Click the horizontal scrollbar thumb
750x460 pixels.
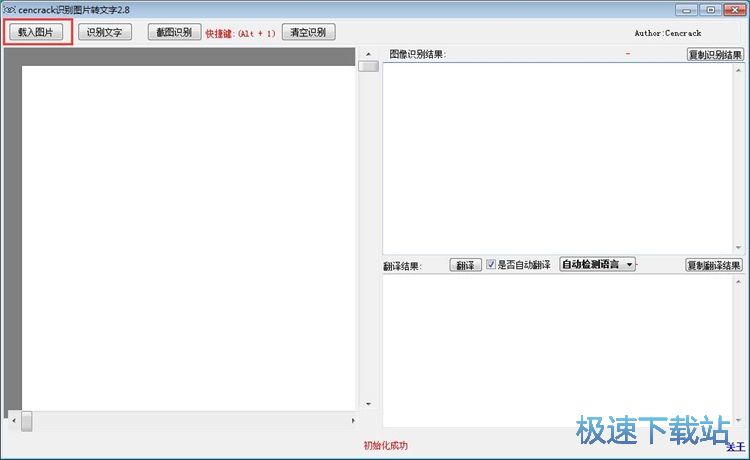point(27,421)
